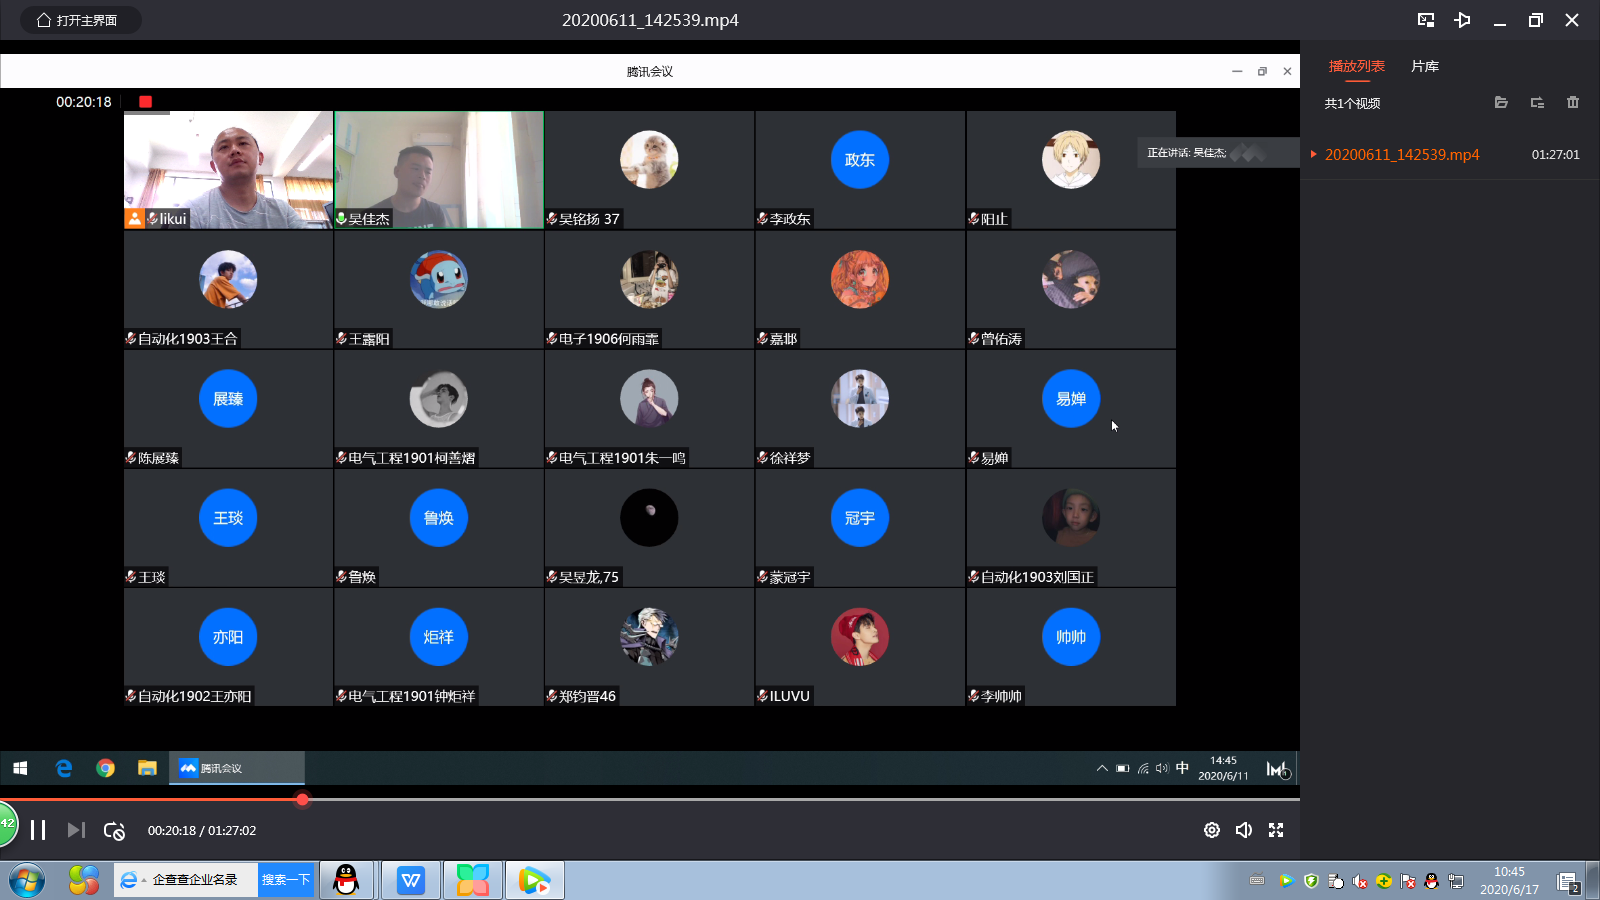
Task: Mute the player volume
Action: 1244,830
